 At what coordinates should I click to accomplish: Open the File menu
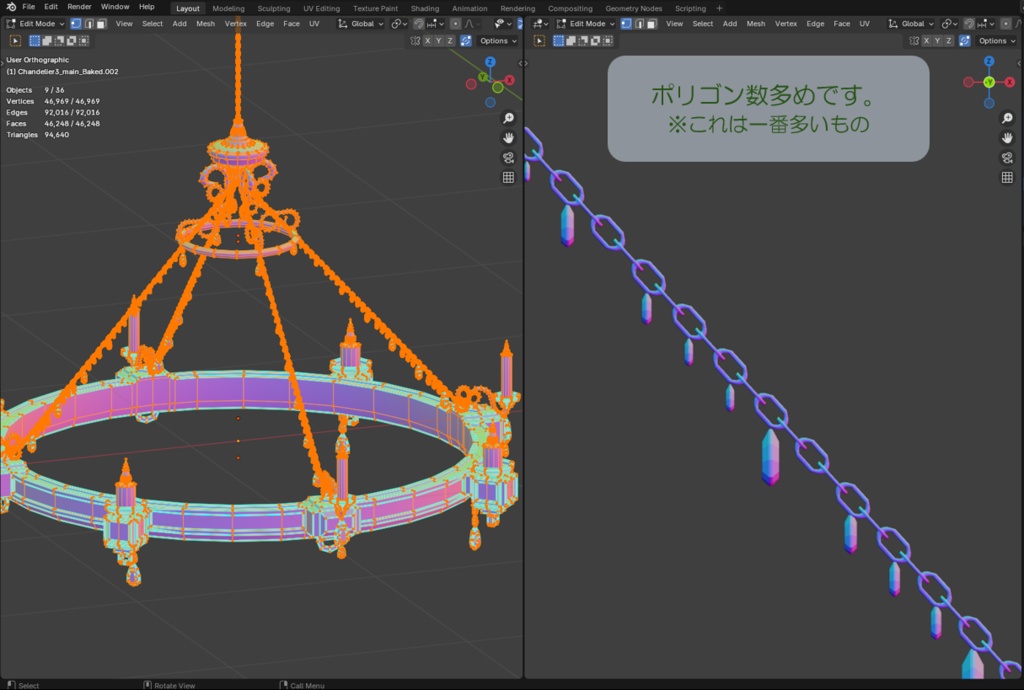pos(29,7)
